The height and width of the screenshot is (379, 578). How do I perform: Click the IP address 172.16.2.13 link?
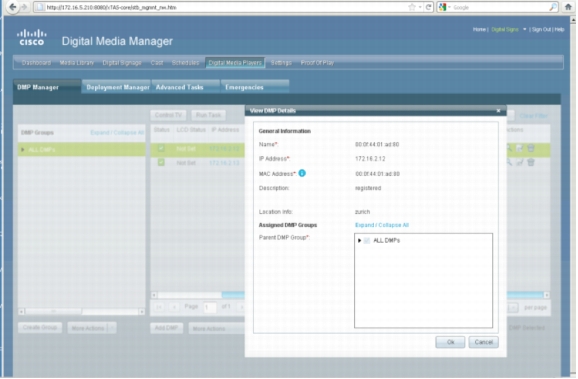(224, 163)
